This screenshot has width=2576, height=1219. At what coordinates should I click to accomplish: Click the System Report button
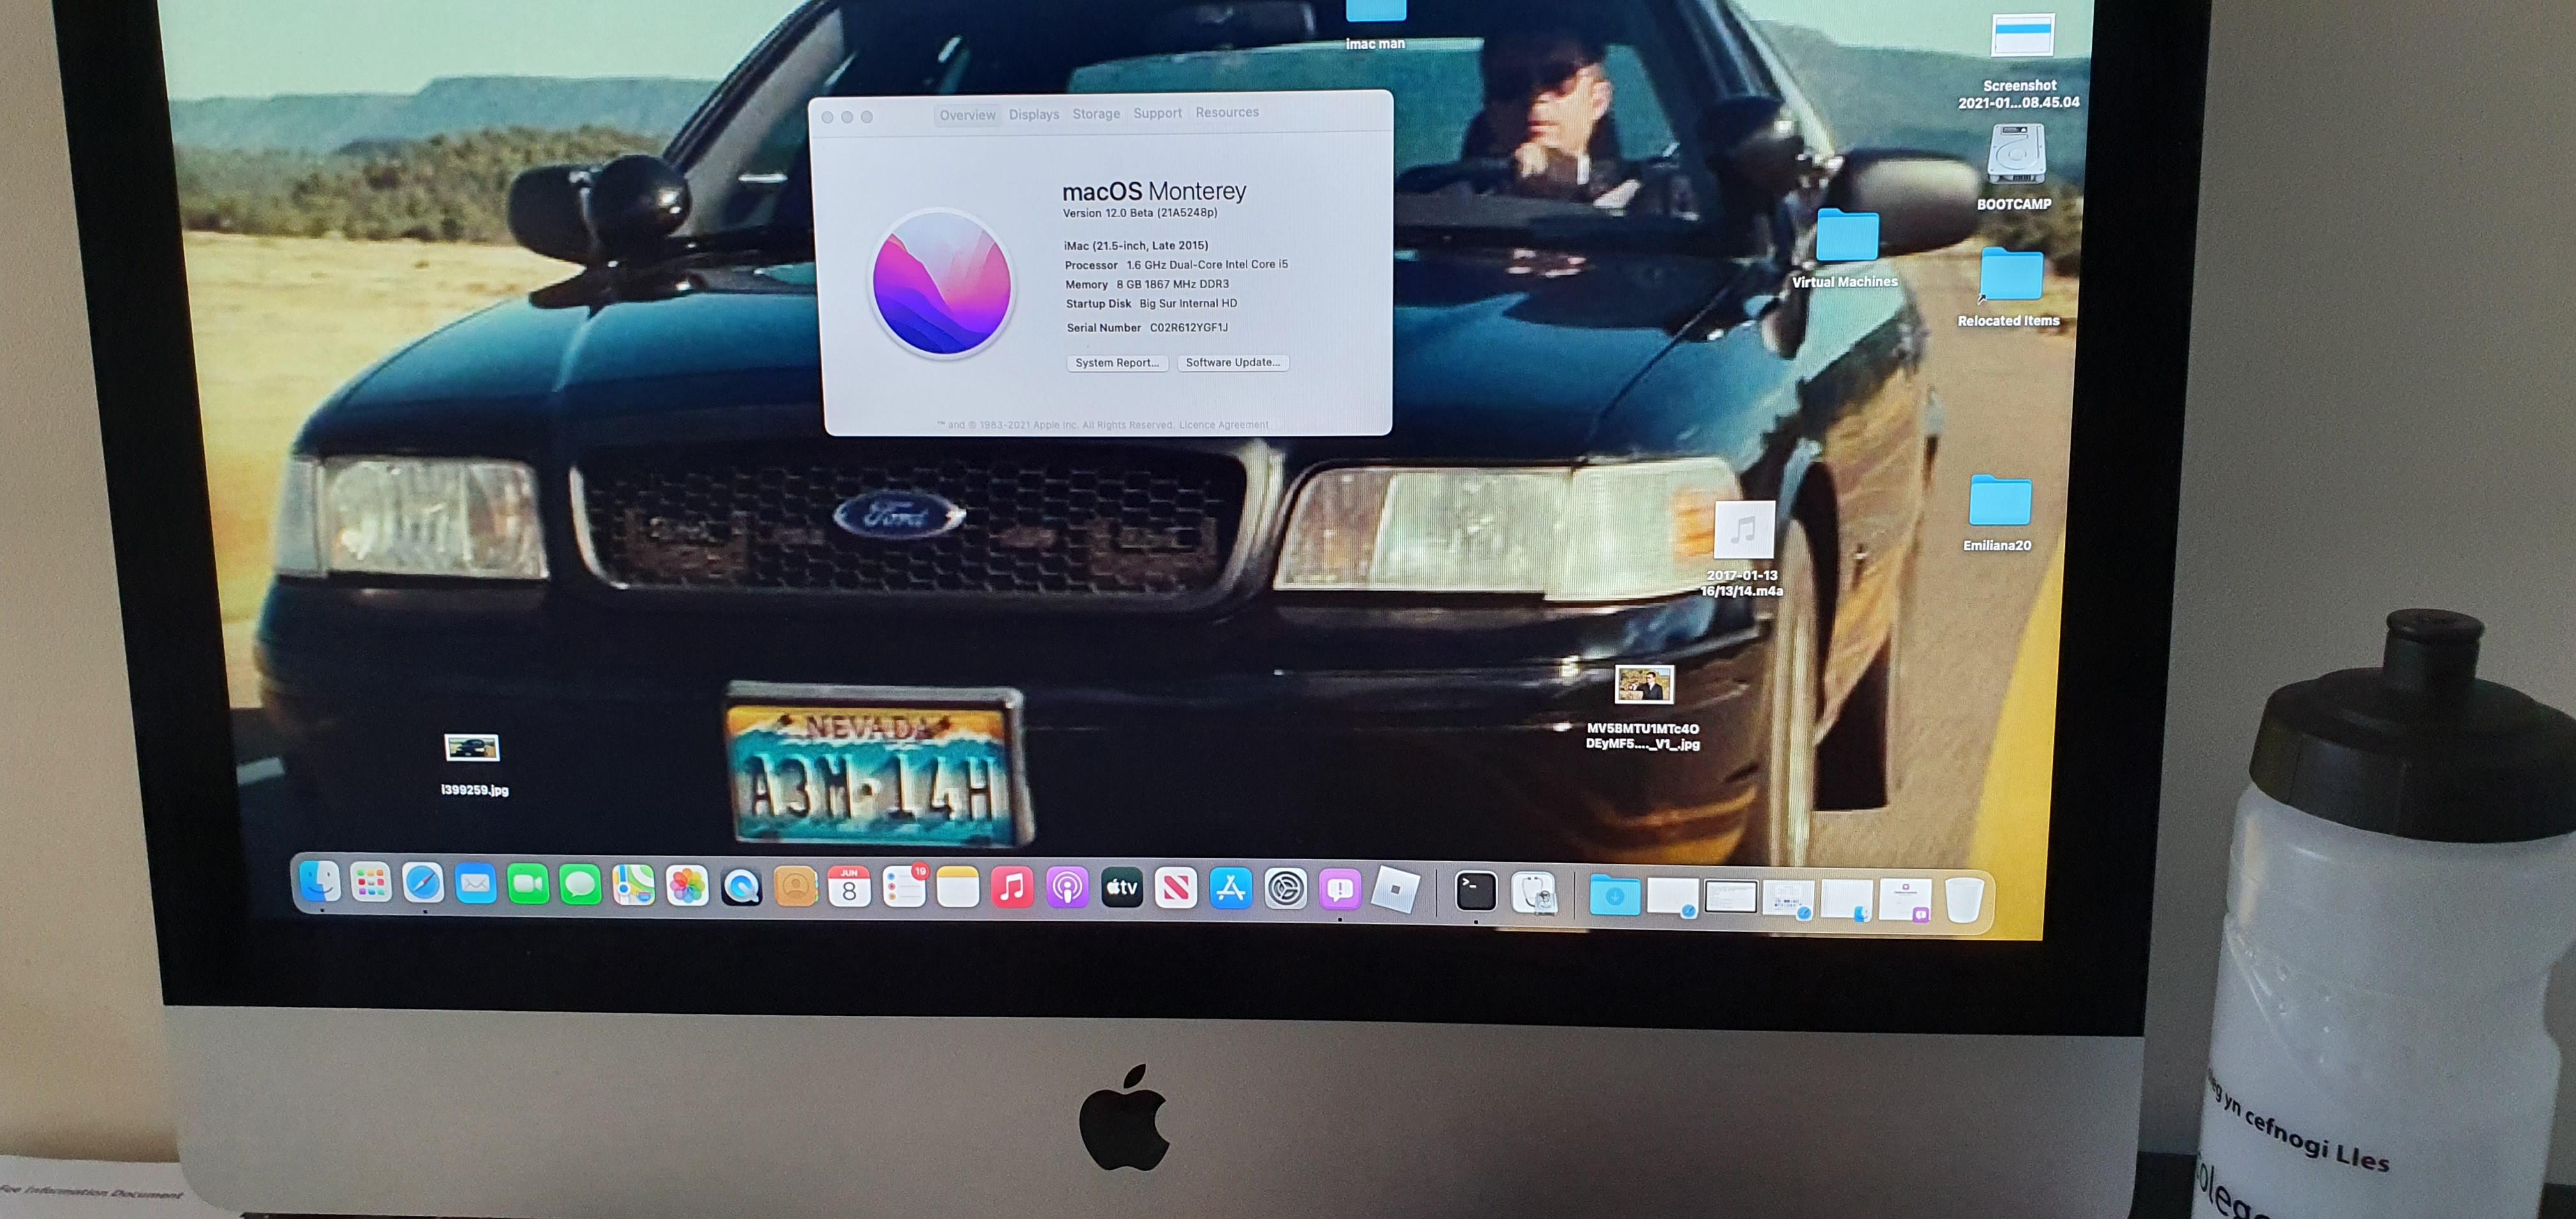click(x=1117, y=363)
